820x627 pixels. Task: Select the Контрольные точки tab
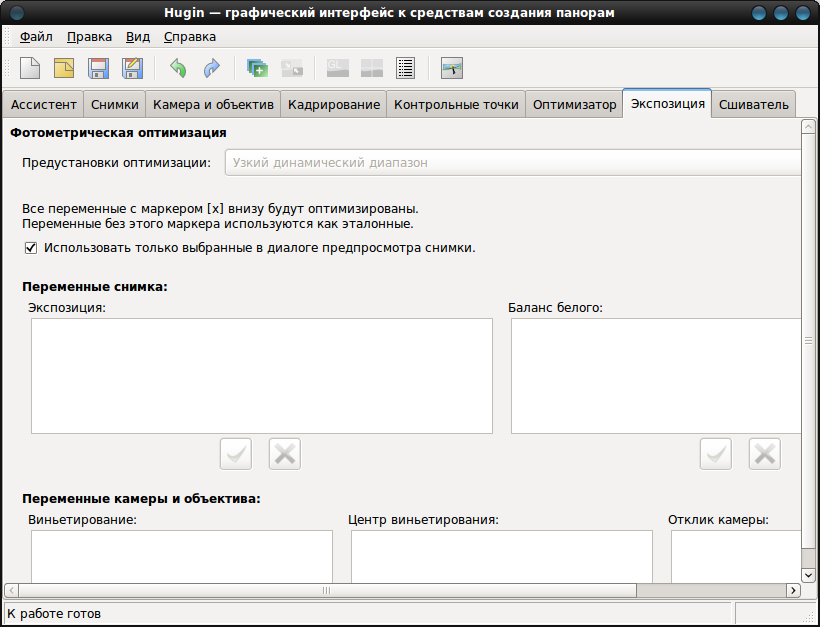(x=456, y=105)
